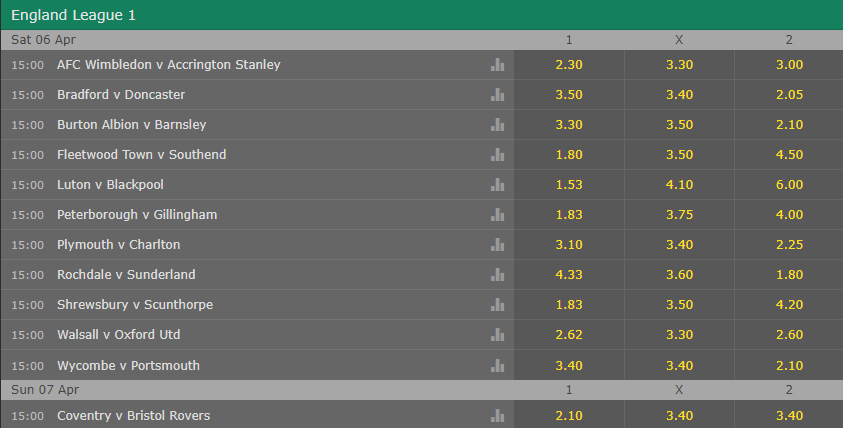Select Blackpool away win at 6.00
843x428 pixels.
click(x=789, y=184)
